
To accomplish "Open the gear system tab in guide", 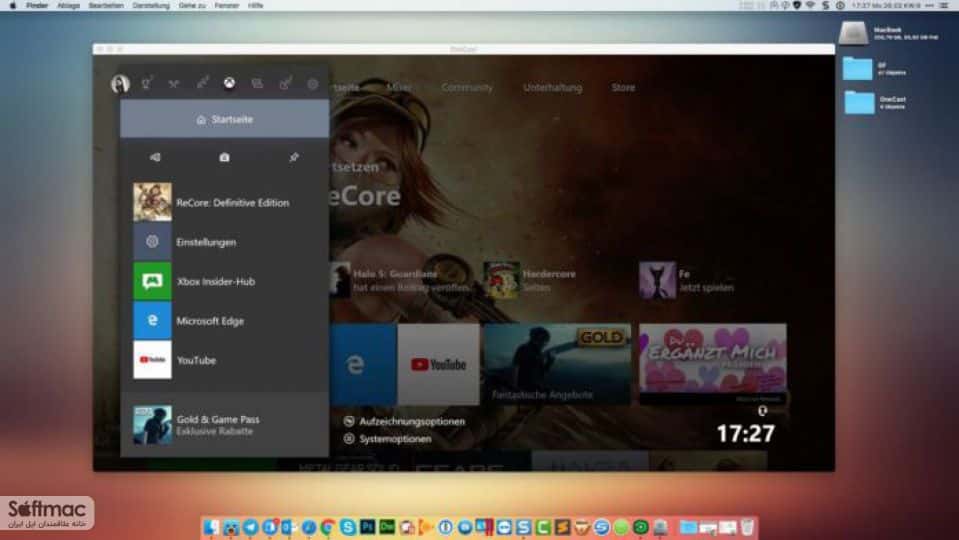I will click(x=313, y=84).
